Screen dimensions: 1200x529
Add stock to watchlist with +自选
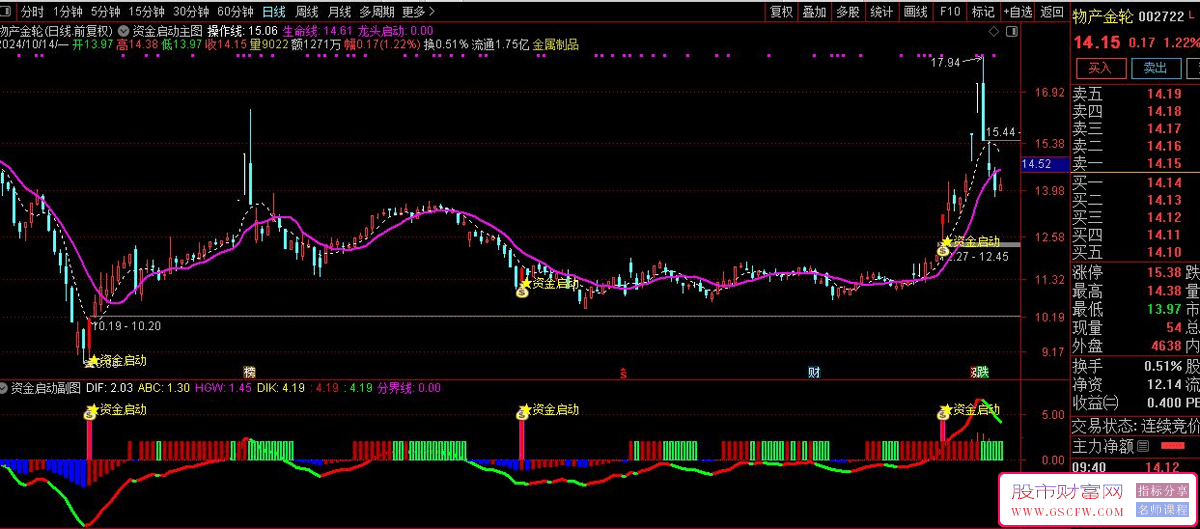pos(1016,12)
